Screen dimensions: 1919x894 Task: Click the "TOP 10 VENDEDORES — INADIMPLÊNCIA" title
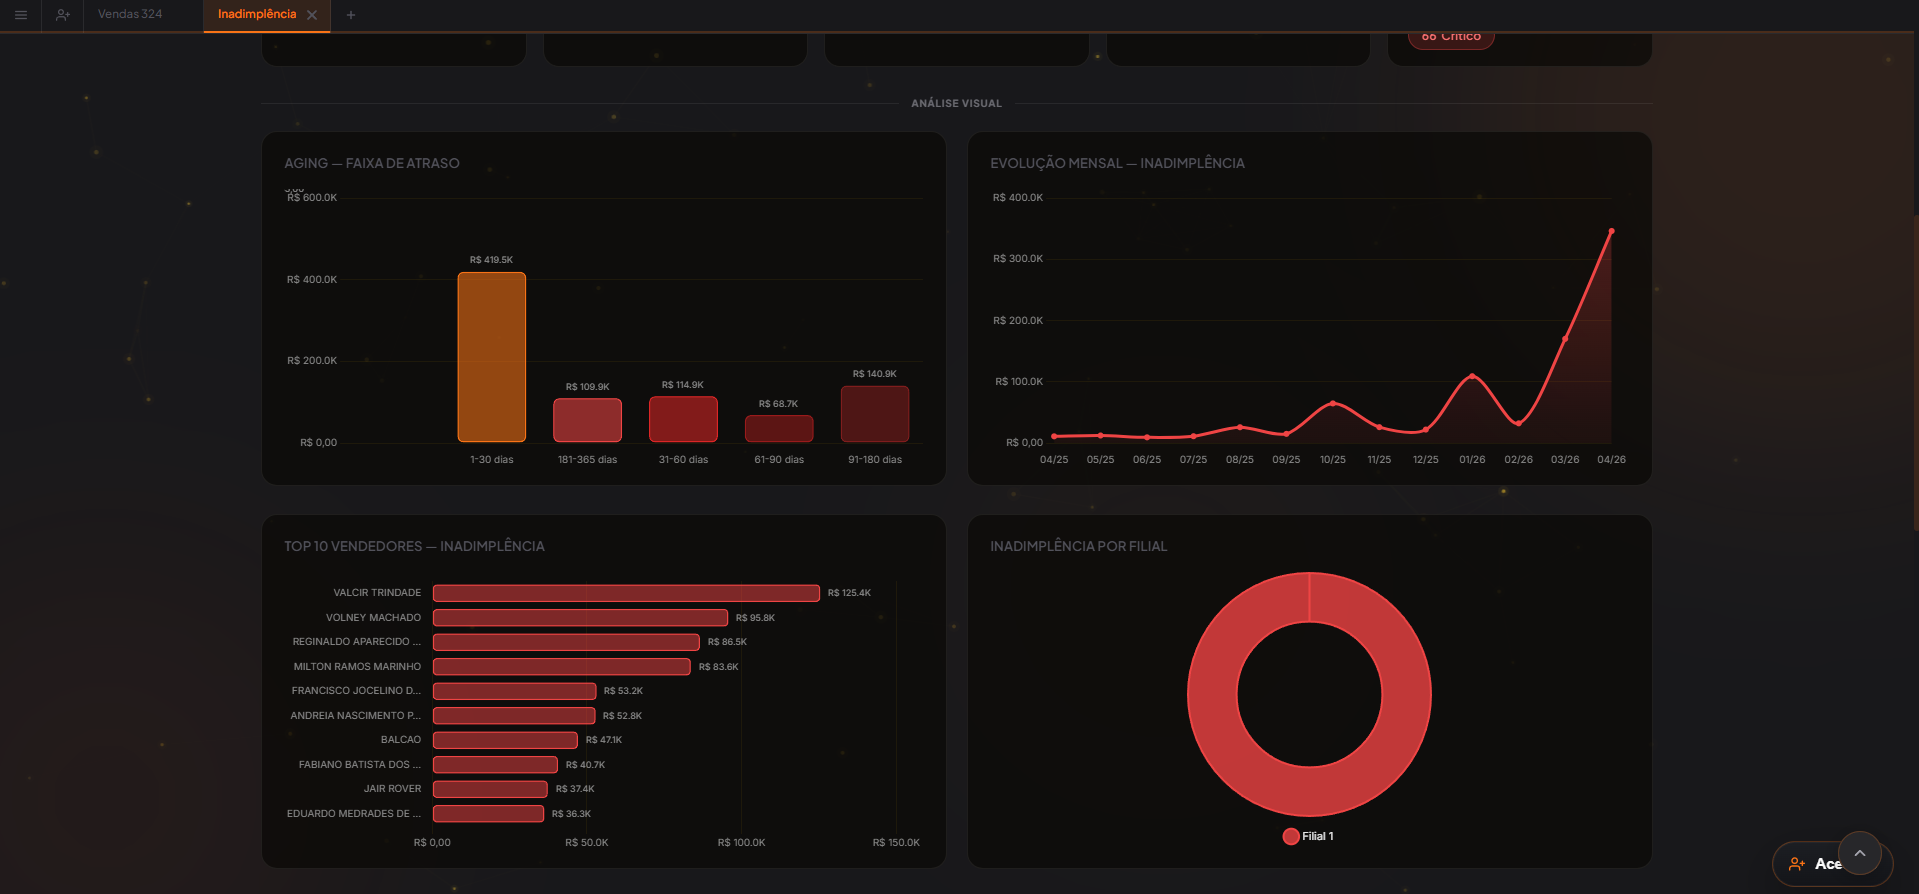414,546
